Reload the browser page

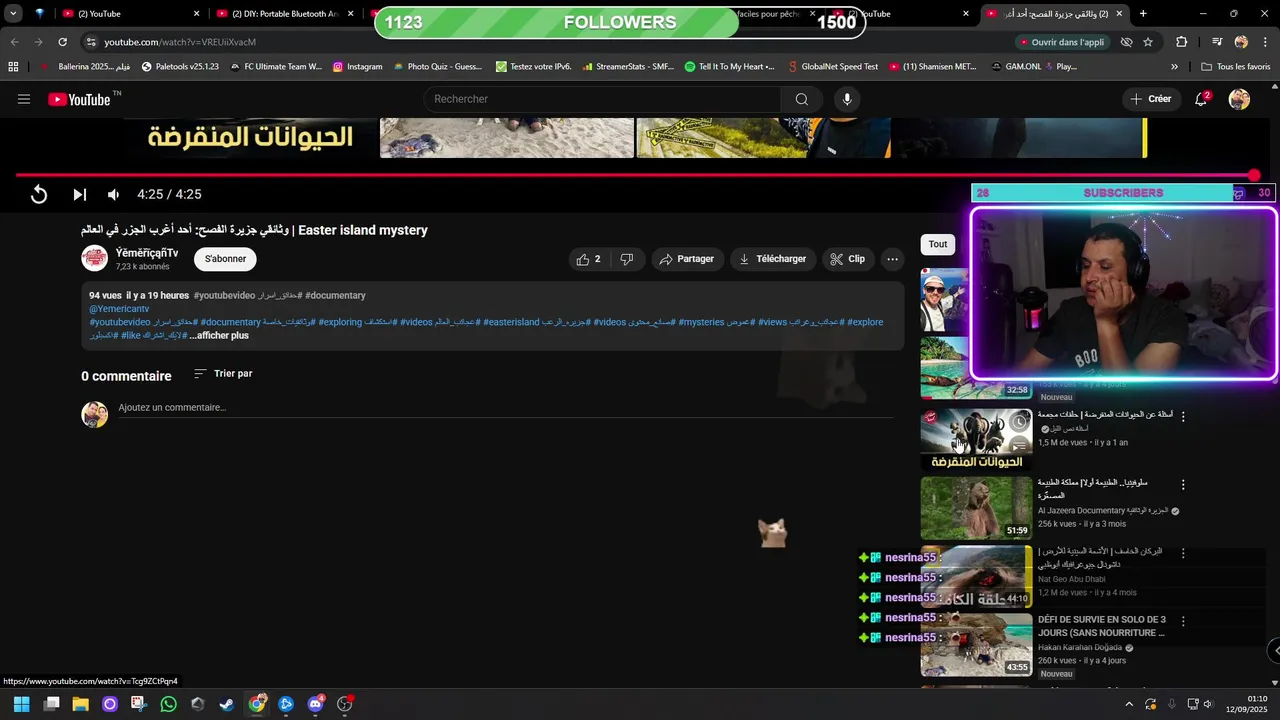62,42
